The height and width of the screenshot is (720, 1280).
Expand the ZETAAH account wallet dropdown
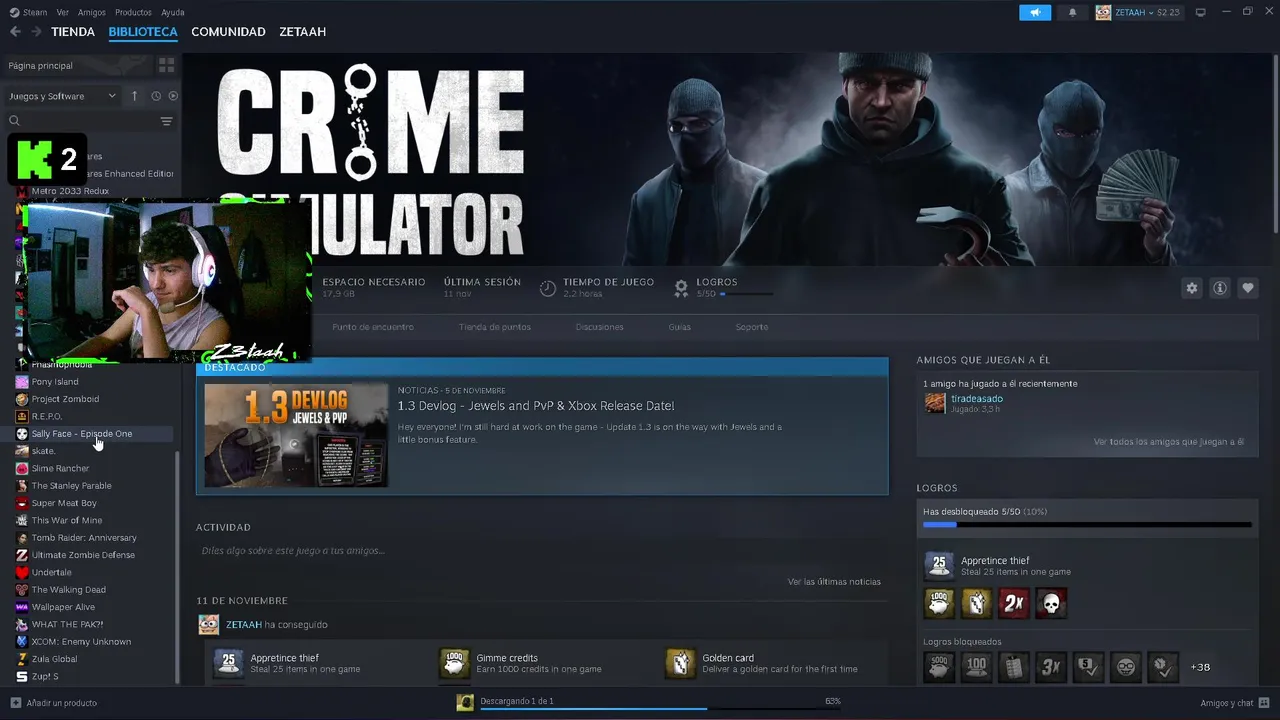pyautogui.click(x=1138, y=12)
